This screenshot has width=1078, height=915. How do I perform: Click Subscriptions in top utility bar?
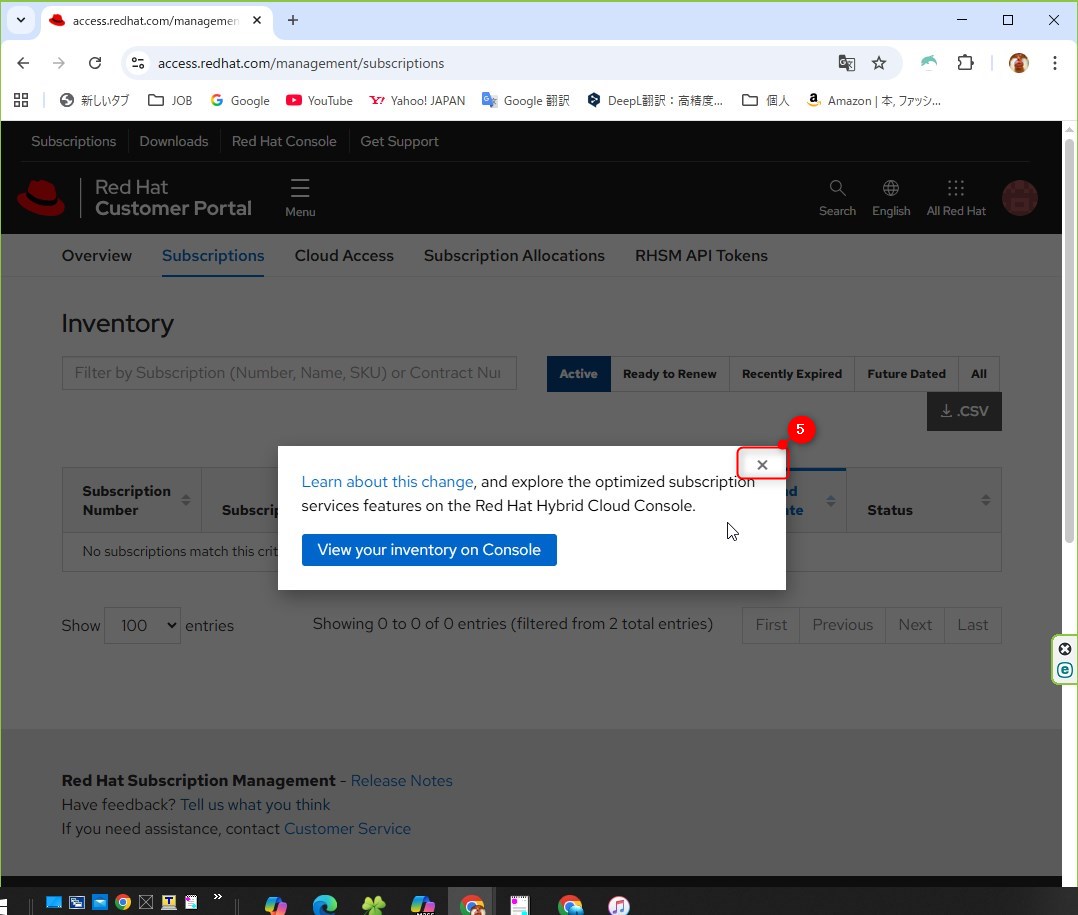click(x=74, y=142)
